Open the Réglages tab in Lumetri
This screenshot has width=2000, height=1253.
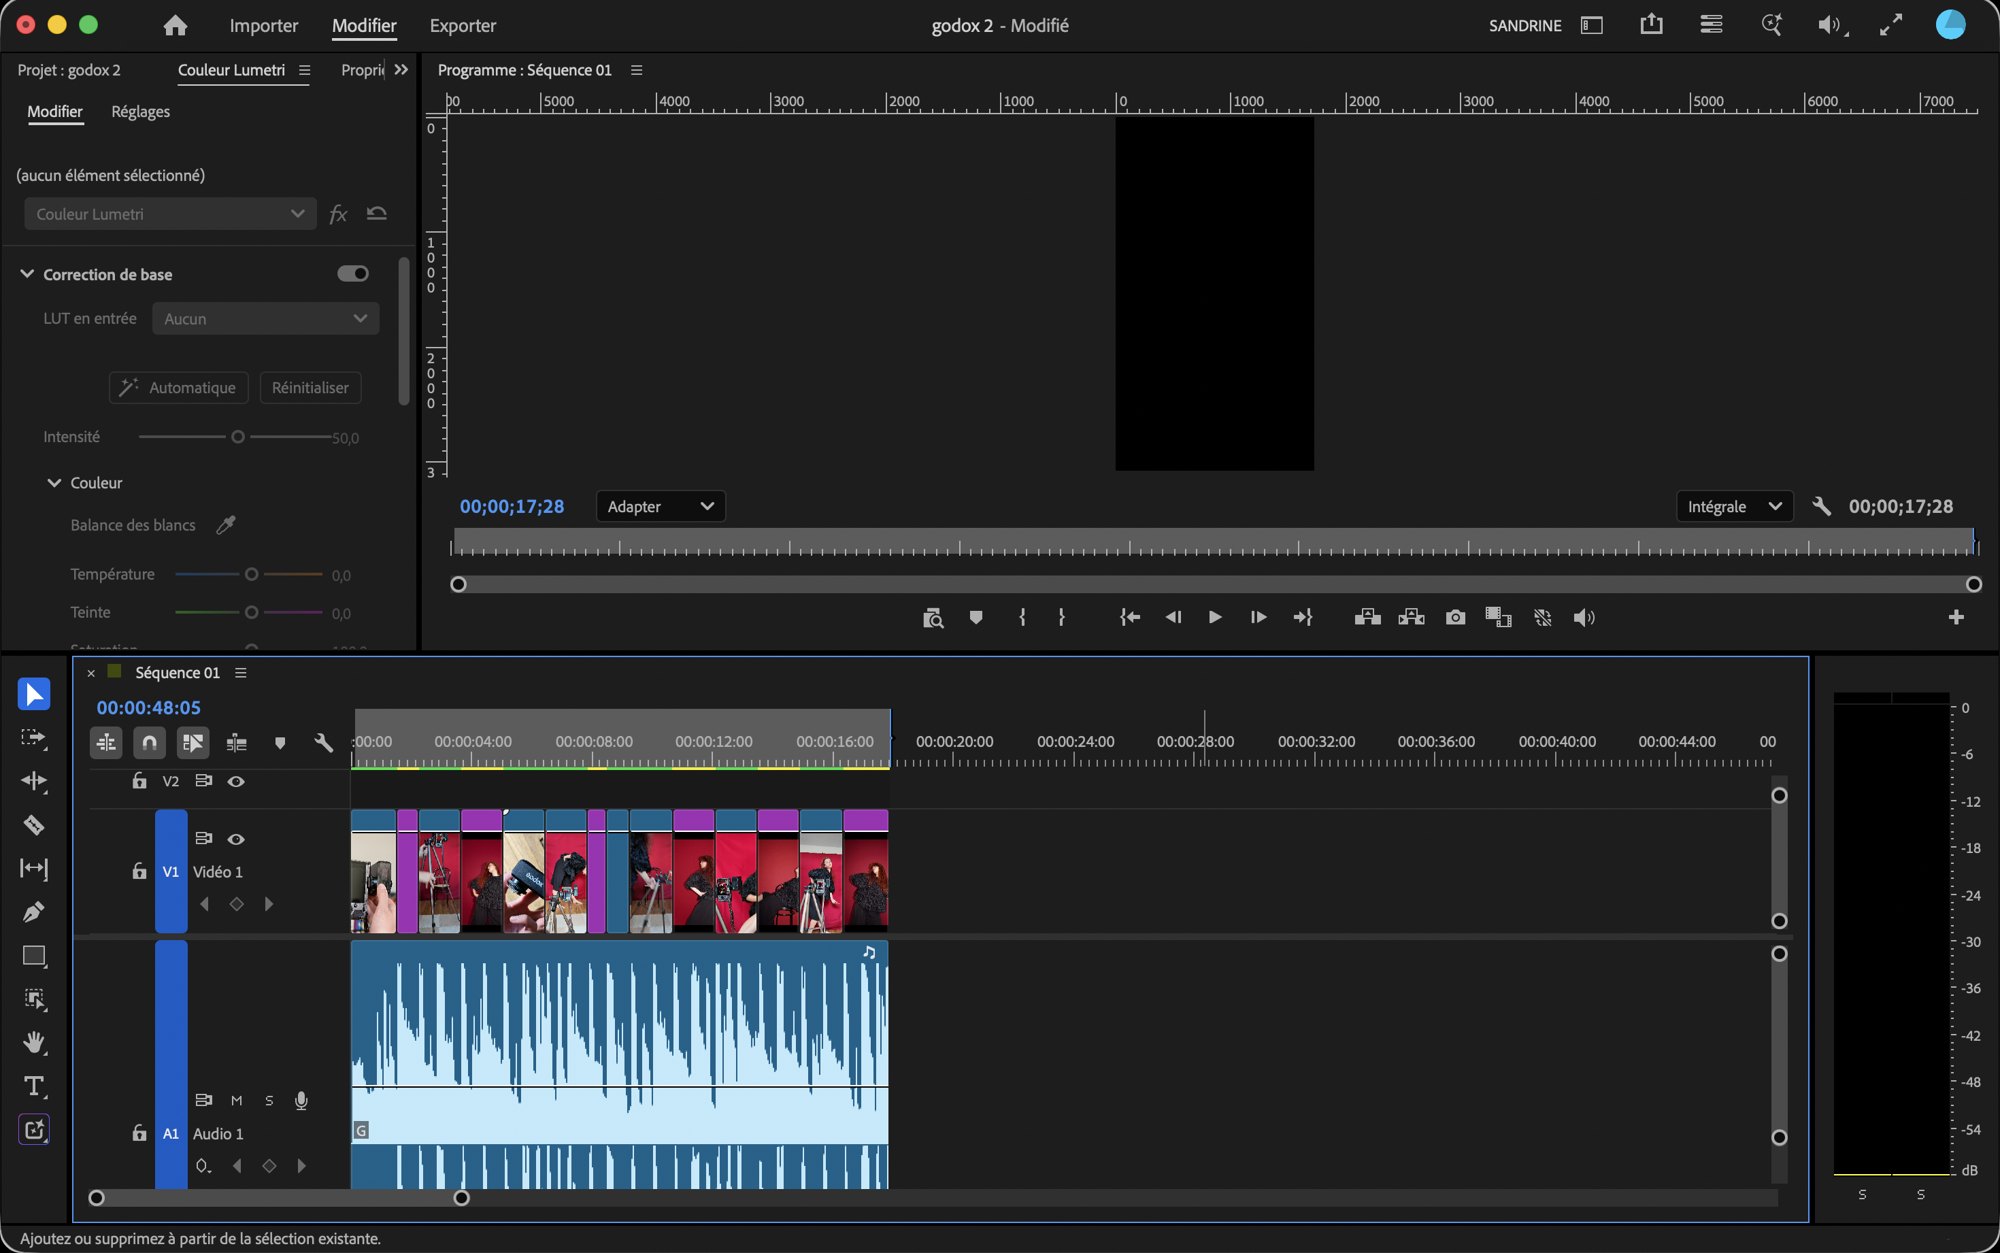tap(140, 112)
